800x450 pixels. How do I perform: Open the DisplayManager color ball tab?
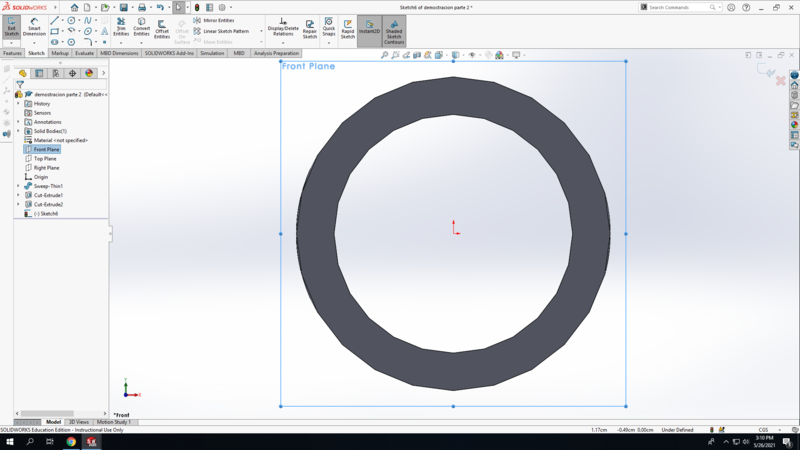(x=89, y=73)
